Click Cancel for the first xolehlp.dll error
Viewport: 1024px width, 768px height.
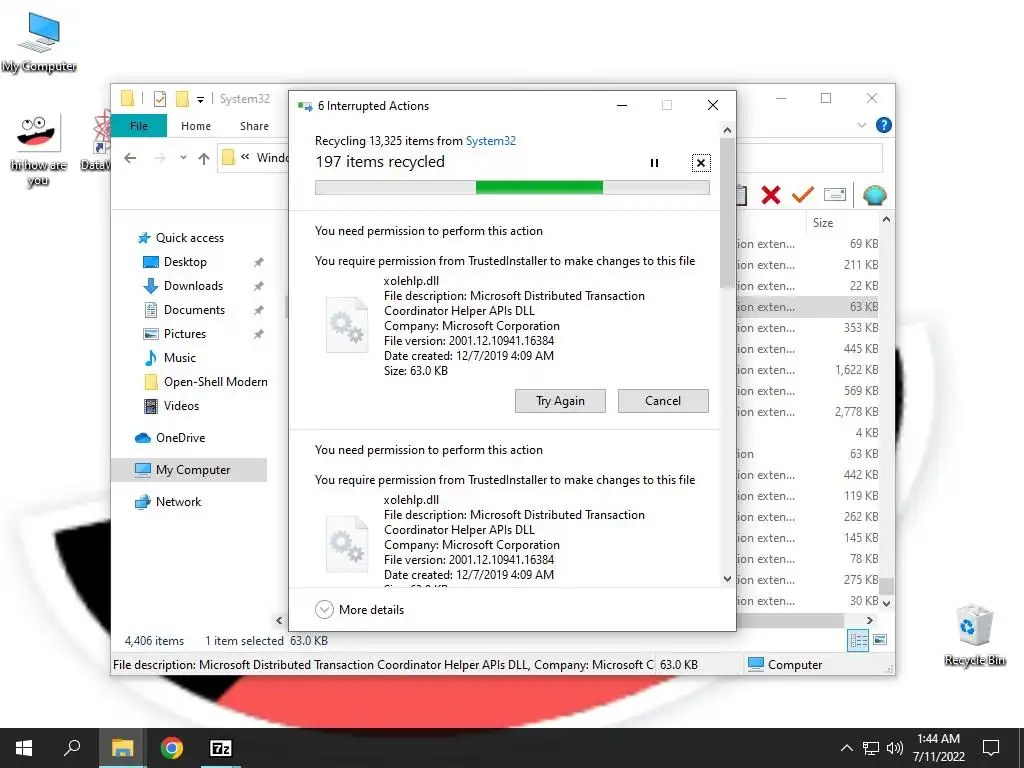663,401
